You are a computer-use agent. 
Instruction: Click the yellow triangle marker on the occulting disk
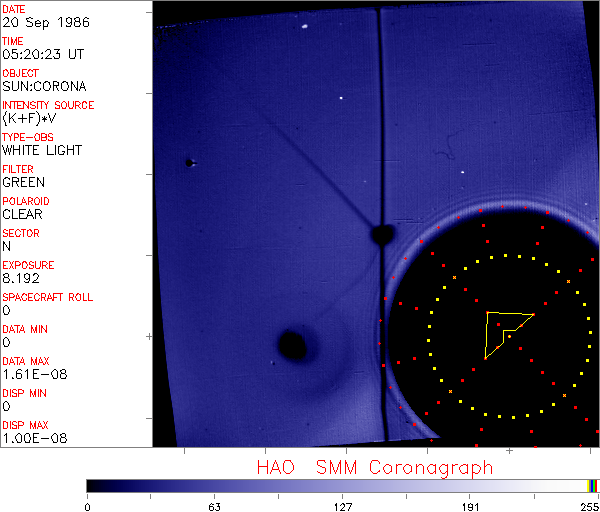pos(503,330)
